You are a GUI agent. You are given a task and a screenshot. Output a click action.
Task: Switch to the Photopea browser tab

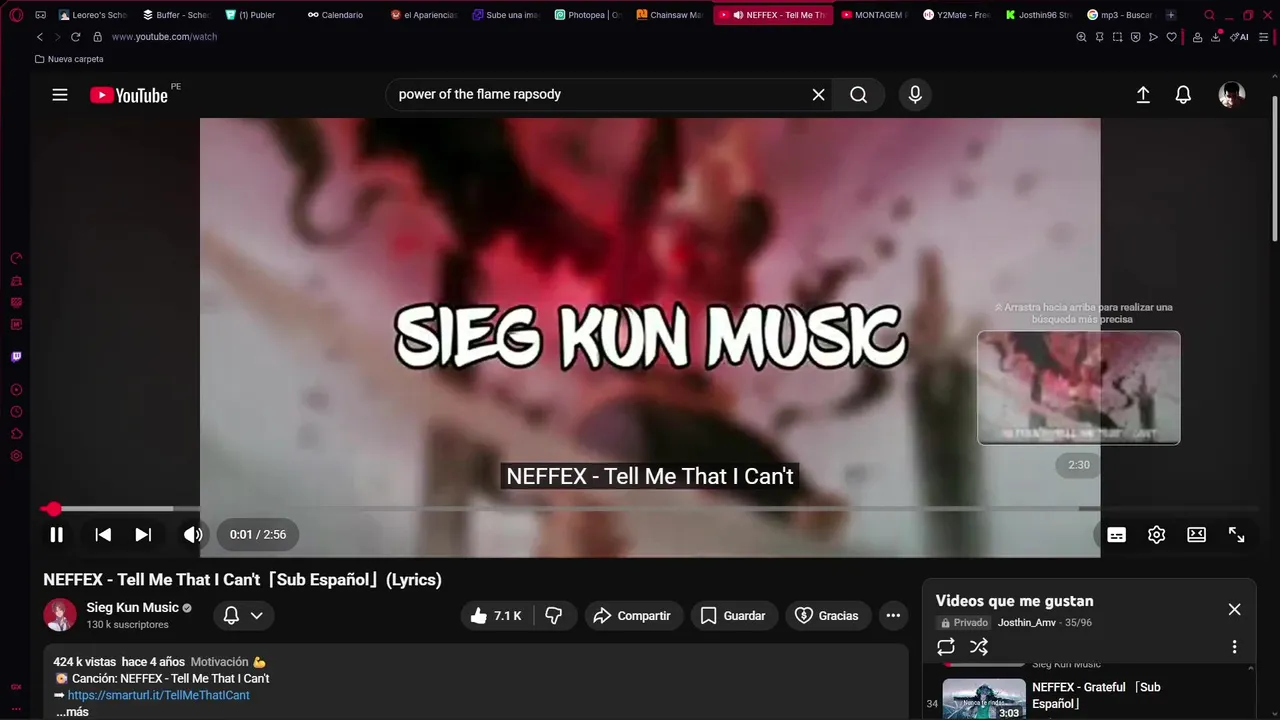[x=588, y=15]
